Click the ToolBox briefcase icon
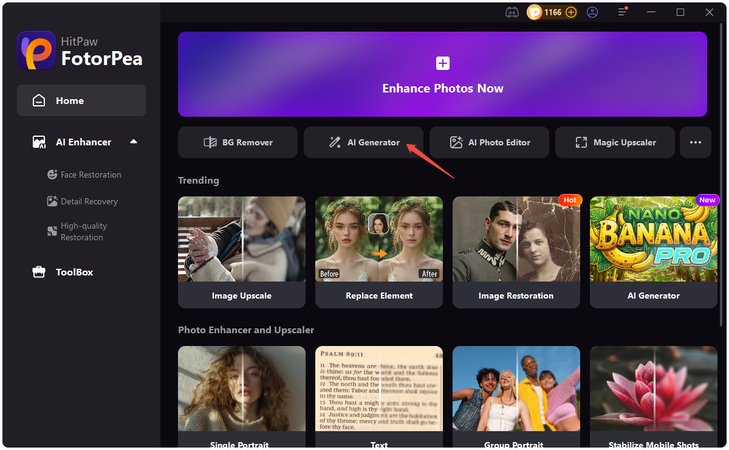The image size is (729, 450). pos(39,272)
